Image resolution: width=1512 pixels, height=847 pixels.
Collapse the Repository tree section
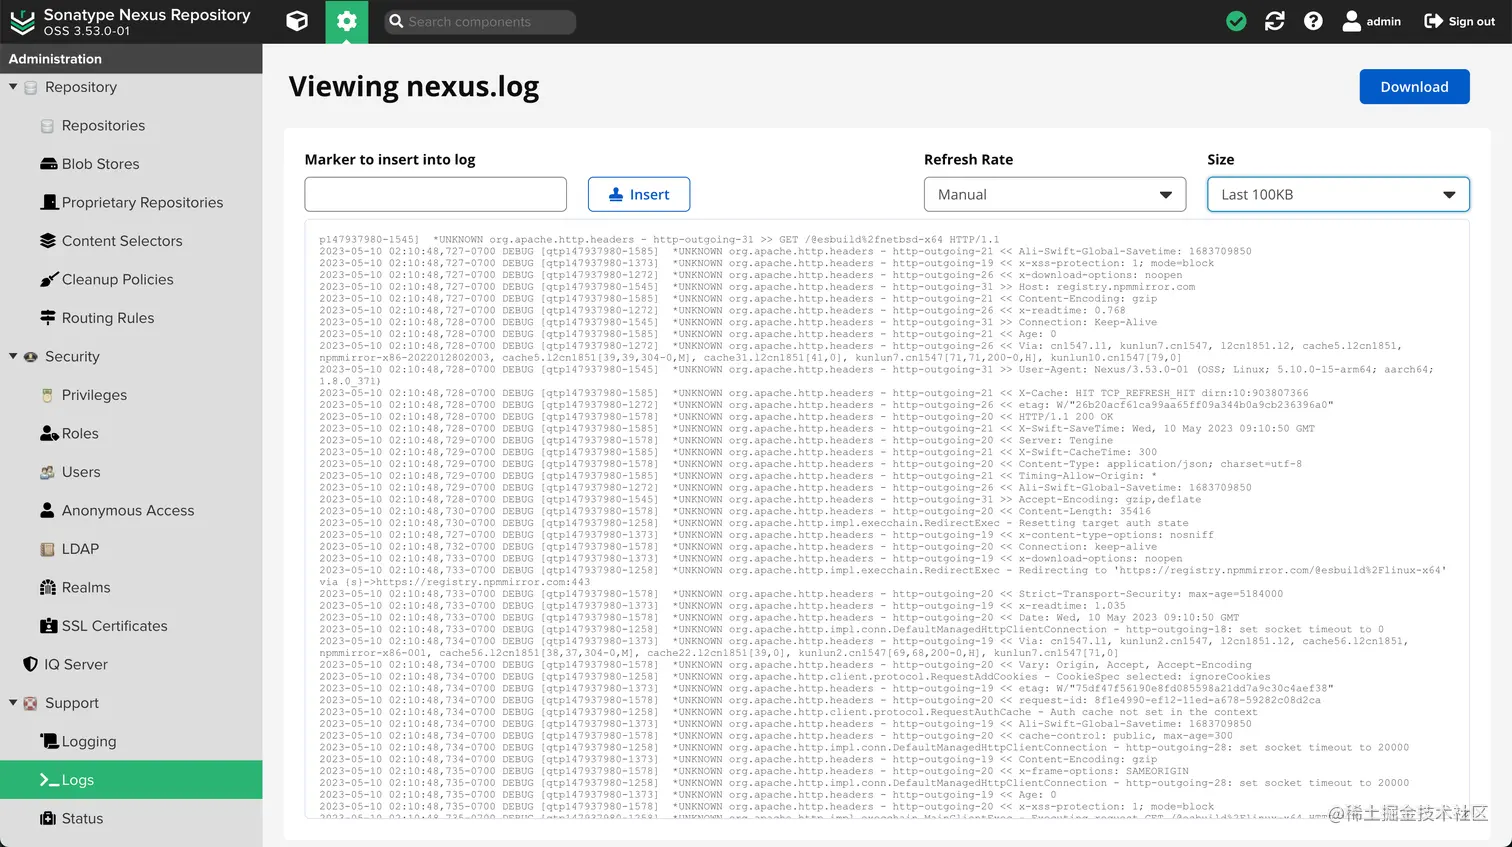tap(13, 87)
